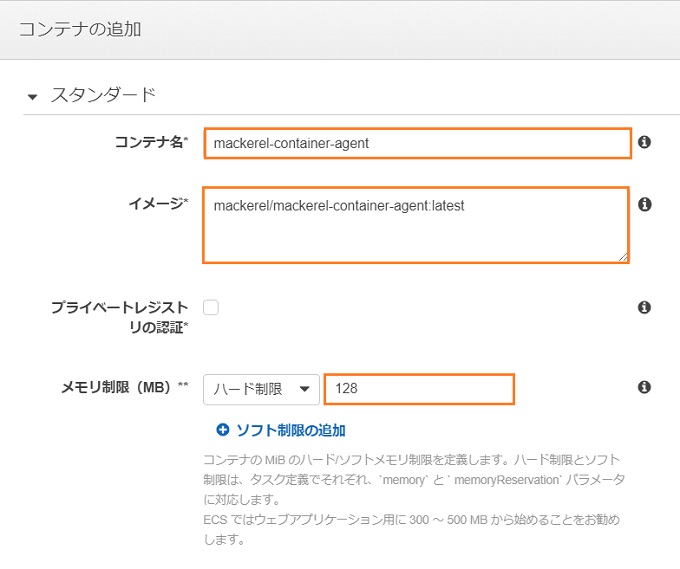This screenshot has width=680, height=569.
Task: Click the スタンダード section heading text
Action: 103,95
